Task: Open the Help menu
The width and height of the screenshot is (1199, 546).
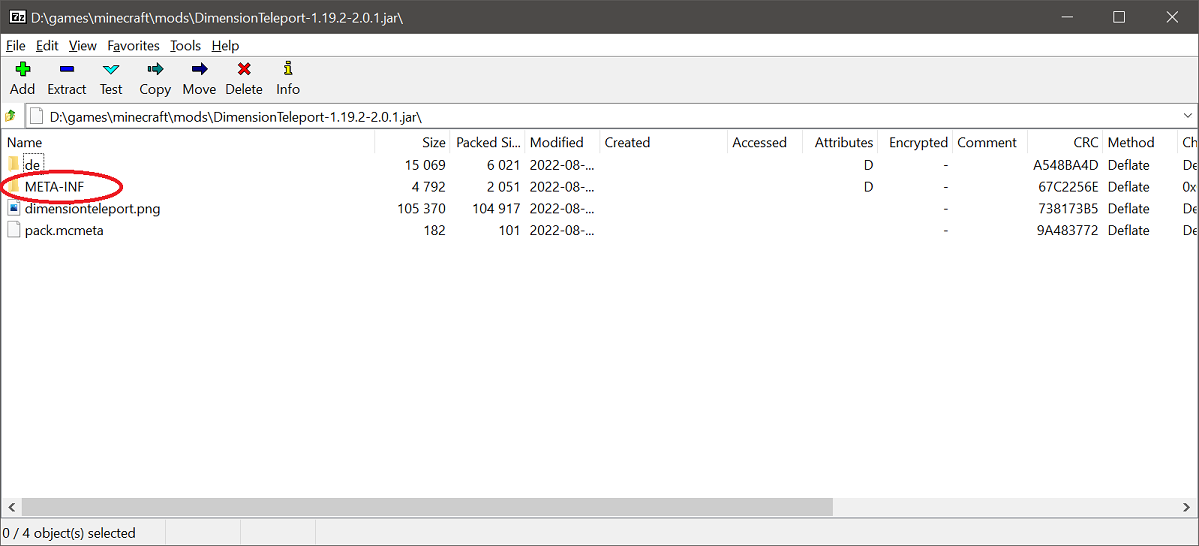Action: [225, 46]
